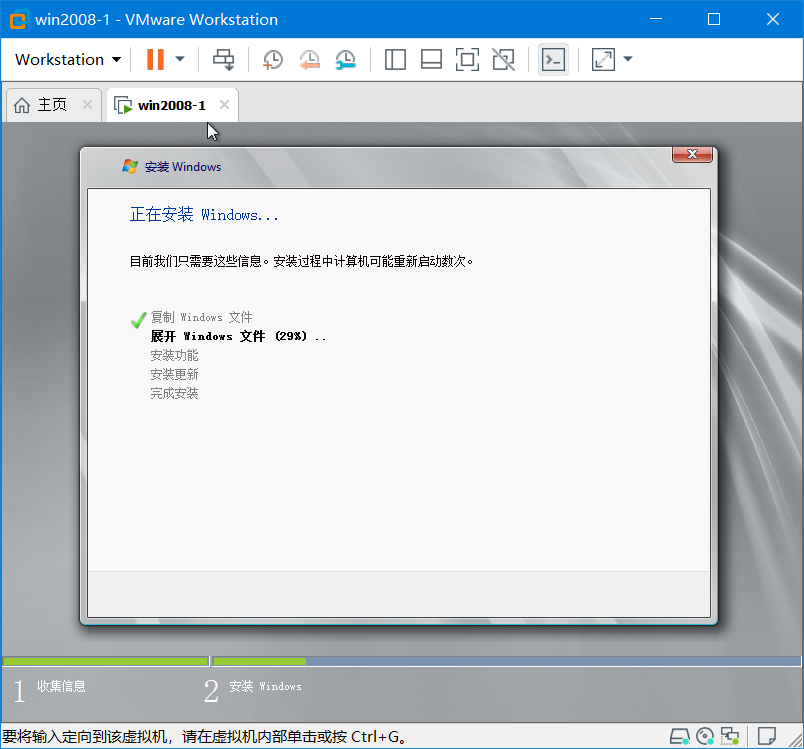Click the 收集信息 progress bar

(x=106, y=661)
